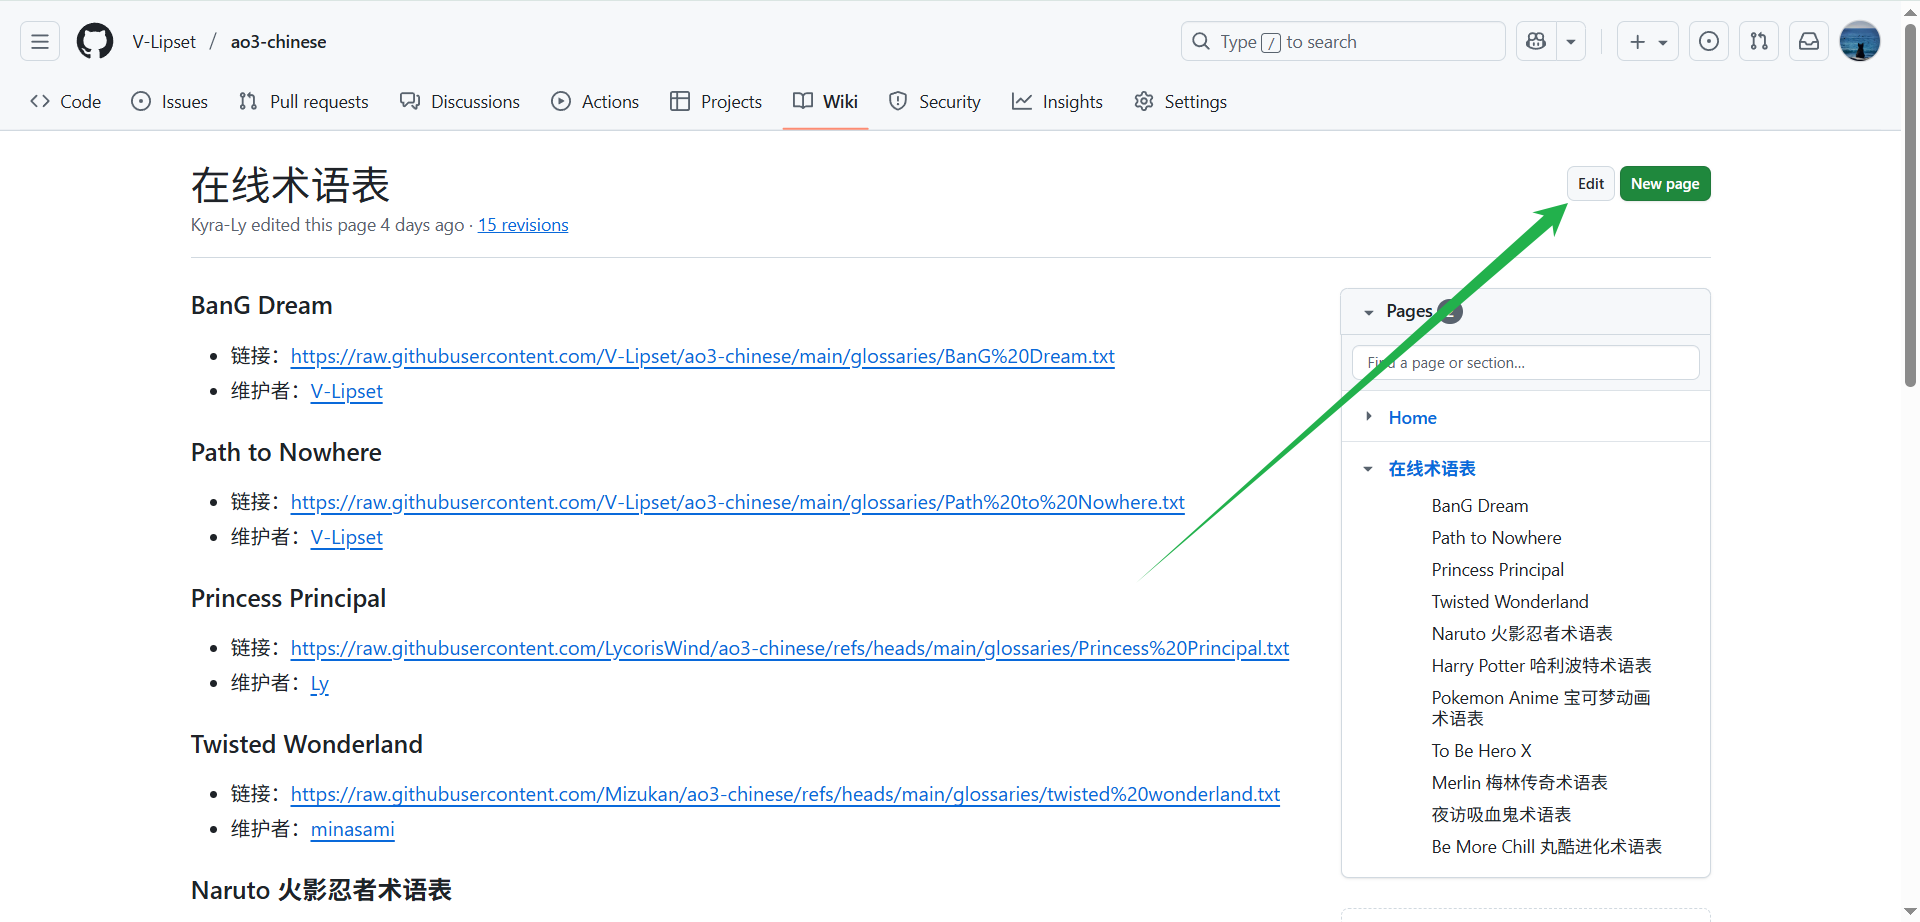Focus the find a page or section field
The width and height of the screenshot is (1920, 922).
[x=1525, y=363]
